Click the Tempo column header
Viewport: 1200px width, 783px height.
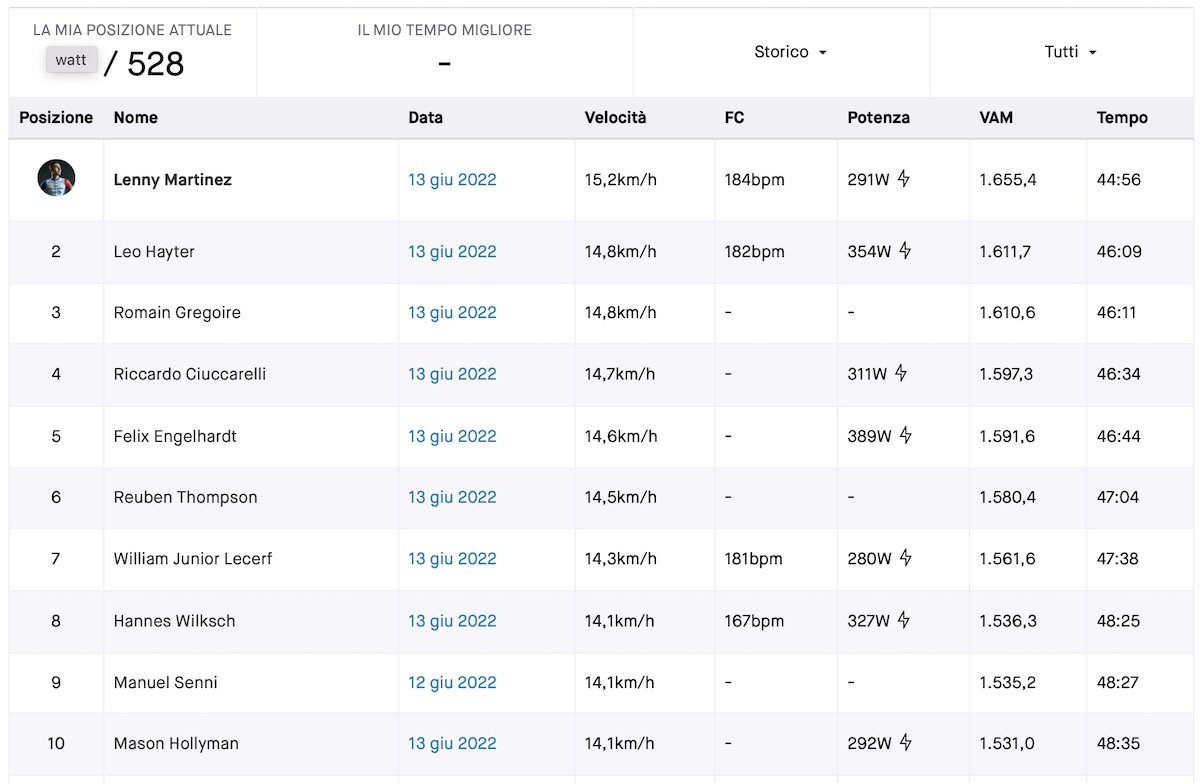pyautogui.click(x=1122, y=117)
